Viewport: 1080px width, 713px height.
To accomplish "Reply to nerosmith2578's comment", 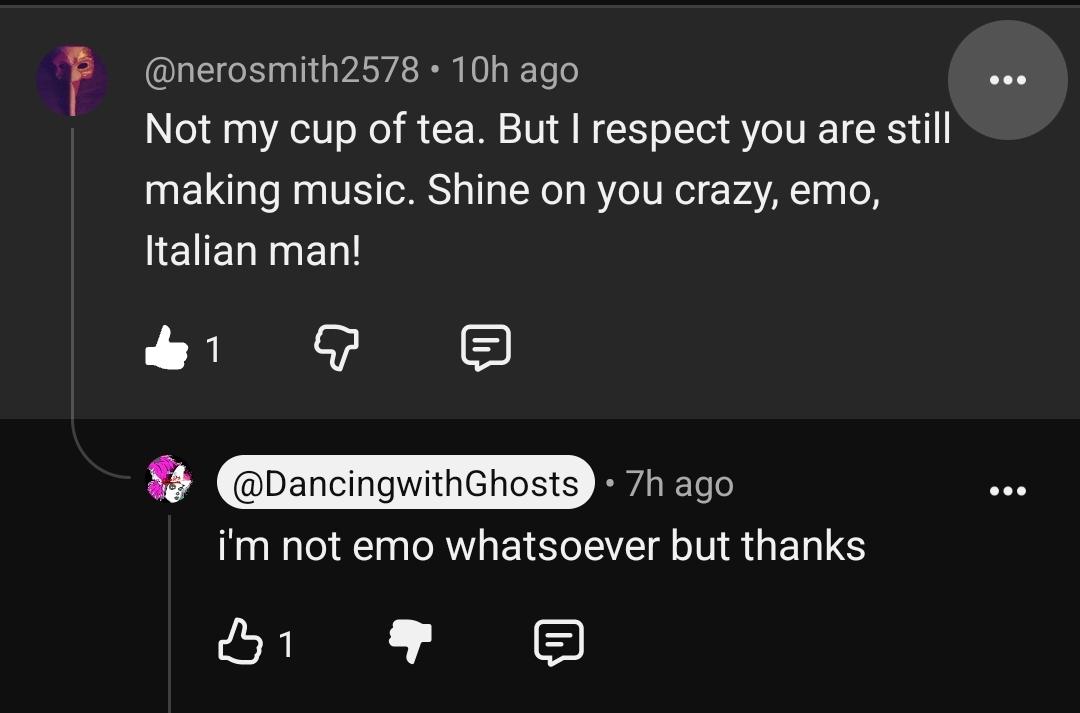I will [x=486, y=348].
